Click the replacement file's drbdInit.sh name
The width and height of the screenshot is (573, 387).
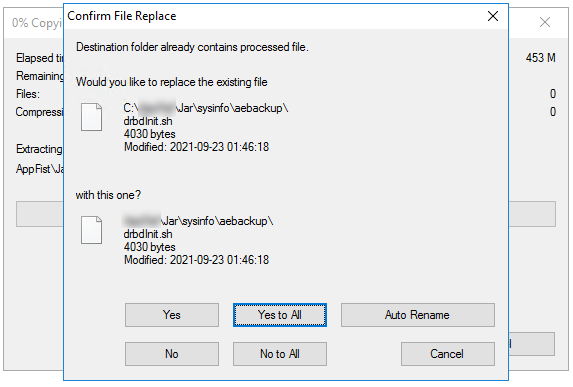tap(148, 234)
